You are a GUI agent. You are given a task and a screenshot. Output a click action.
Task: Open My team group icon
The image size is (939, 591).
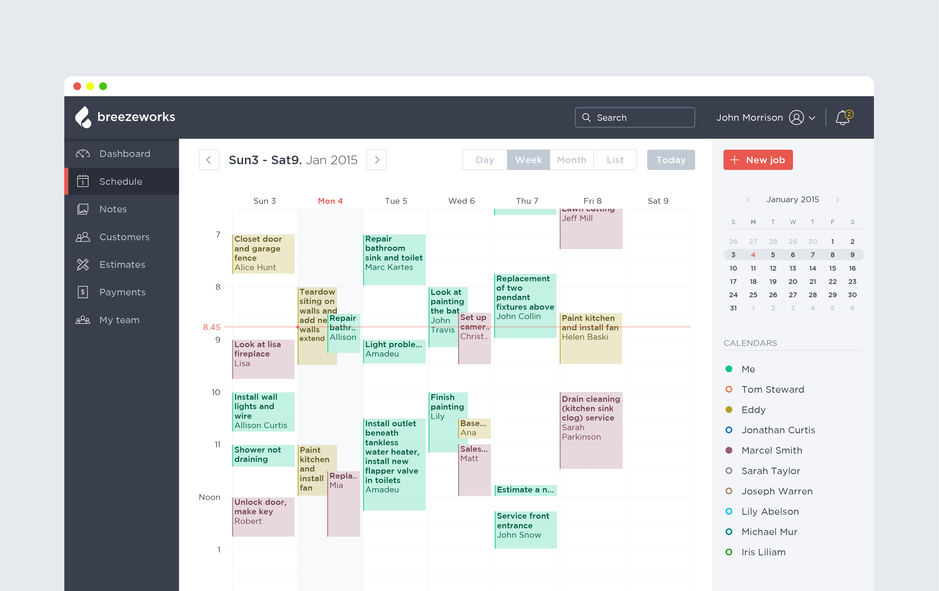(x=83, y=320)
